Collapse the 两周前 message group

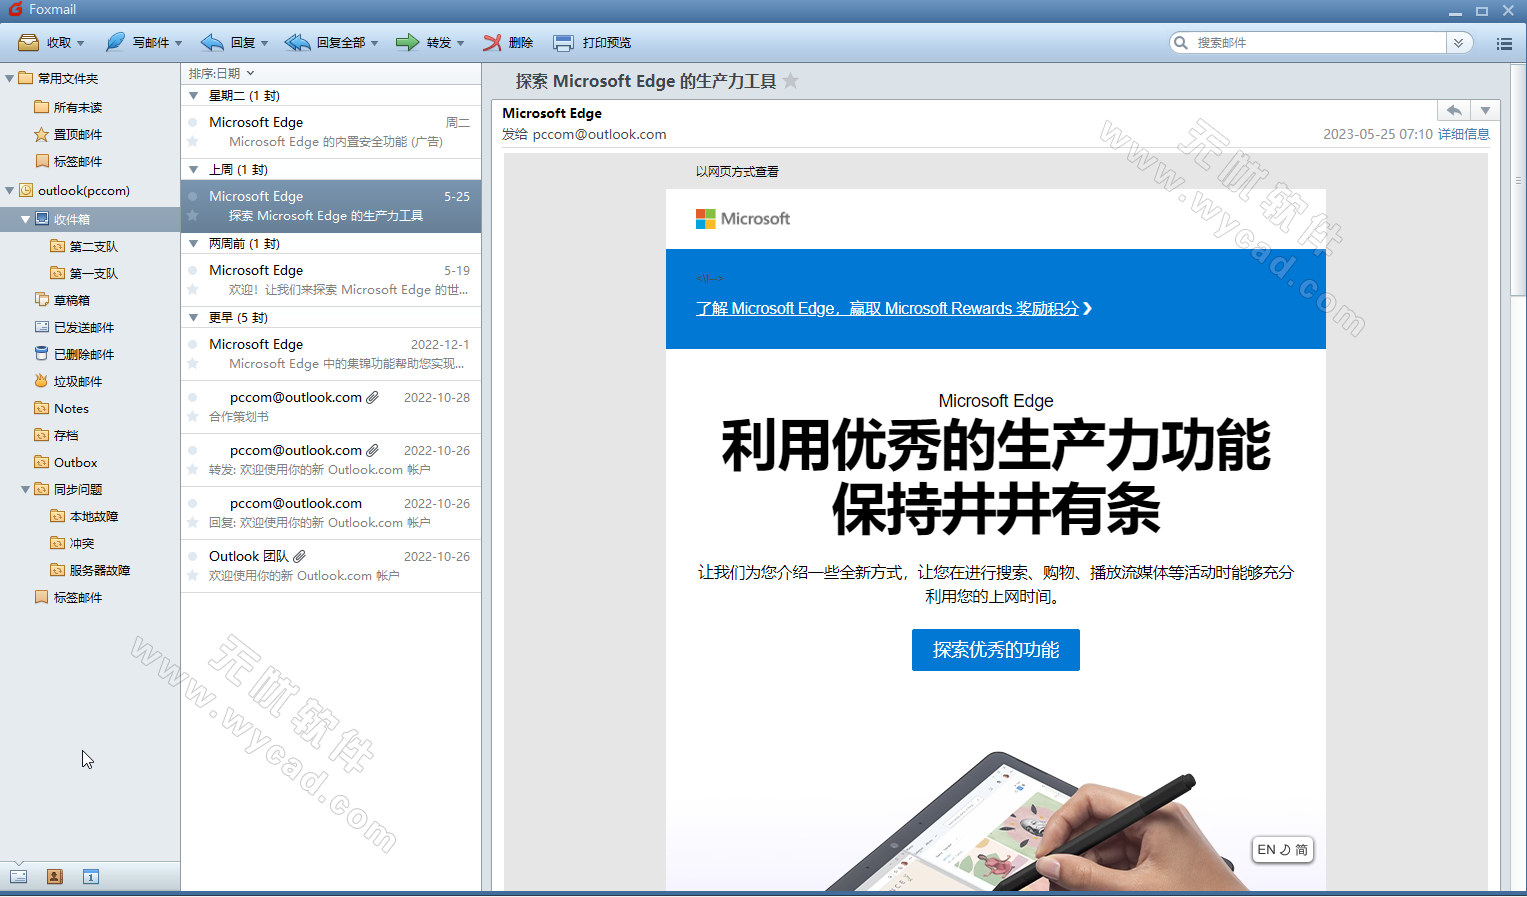pyautogui.click(x=194, y=243)
